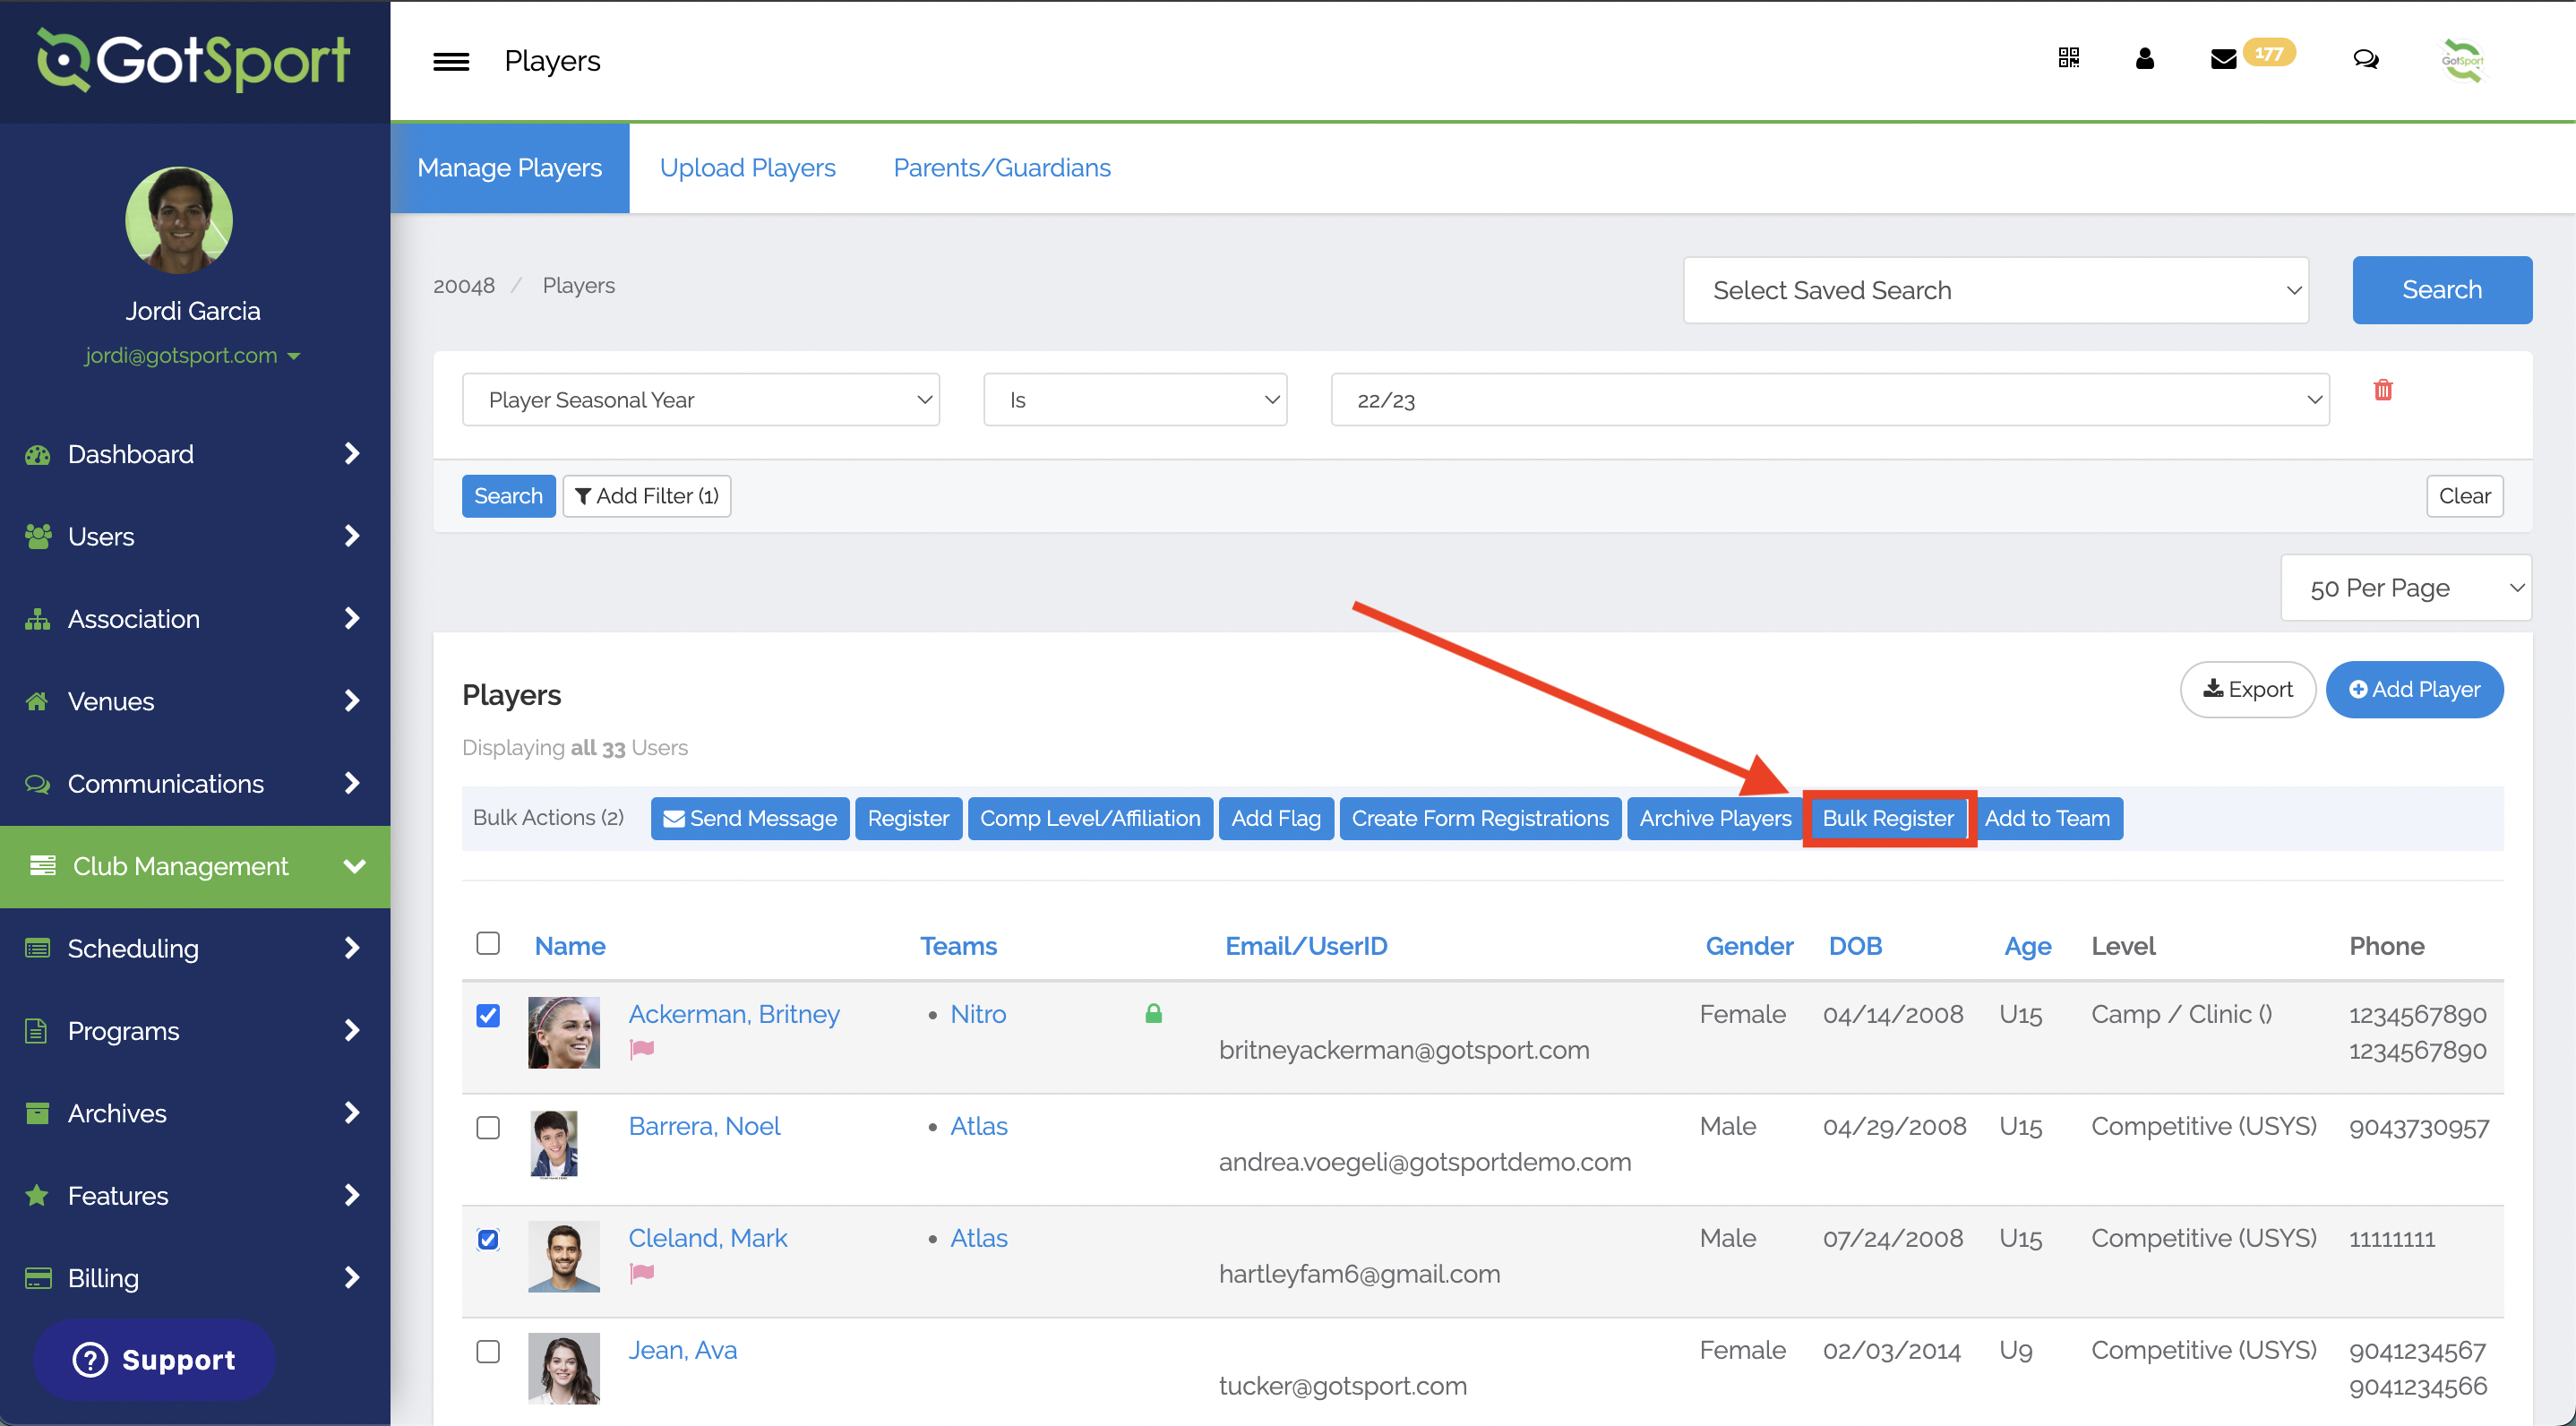Open the Programs sidebar menu
Screen dimensions: 2576x1426
195,1031
